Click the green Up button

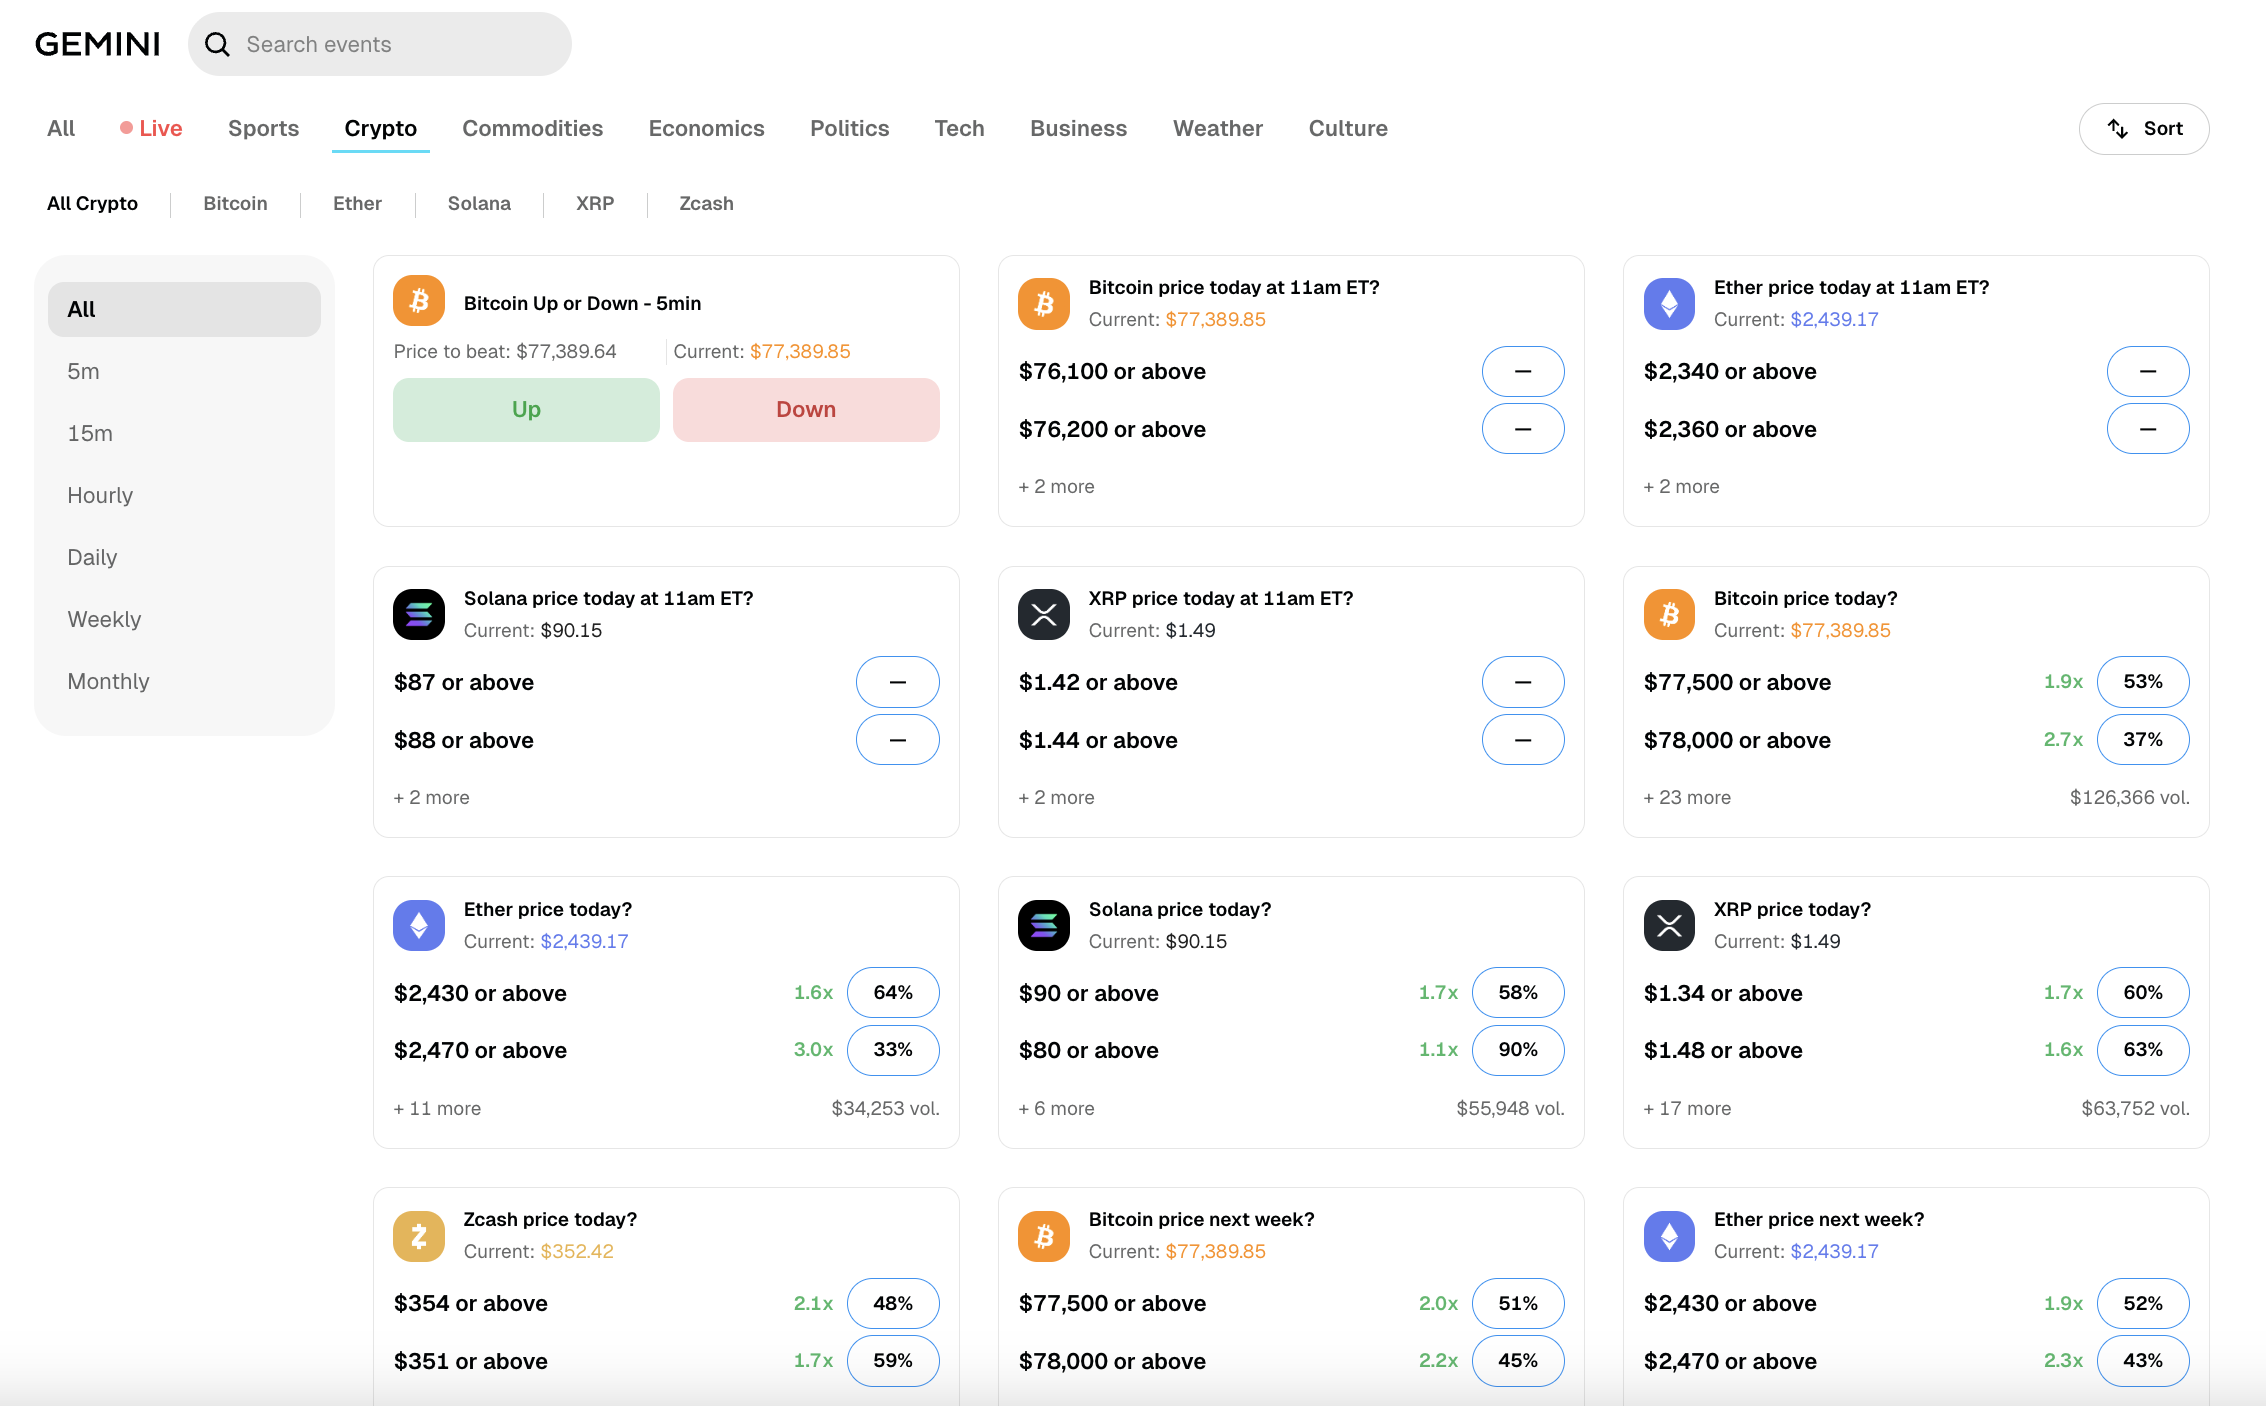point(526,409)
